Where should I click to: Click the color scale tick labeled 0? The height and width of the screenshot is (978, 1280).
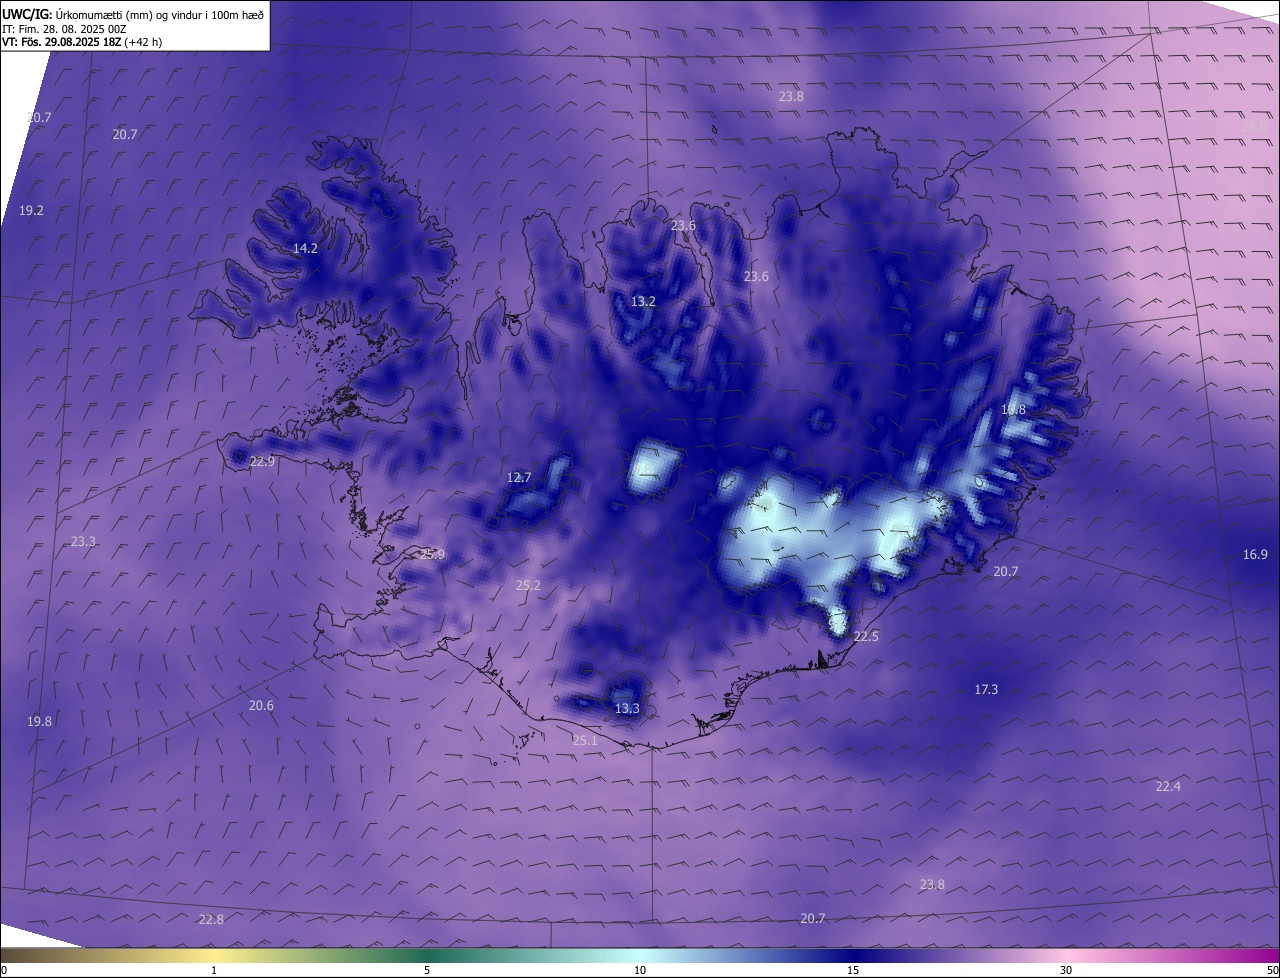(4, 970)
